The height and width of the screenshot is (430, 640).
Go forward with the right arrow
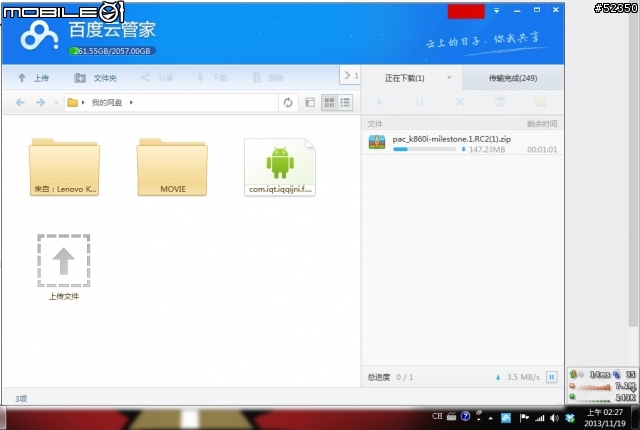[40, 102]
